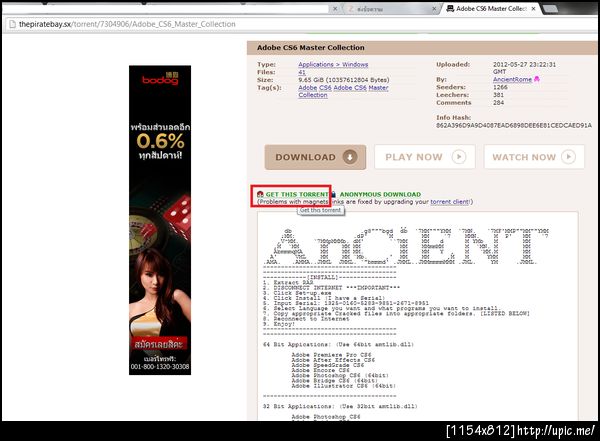Click the pirate ship favicon on the tab

(x=450, y=8)
